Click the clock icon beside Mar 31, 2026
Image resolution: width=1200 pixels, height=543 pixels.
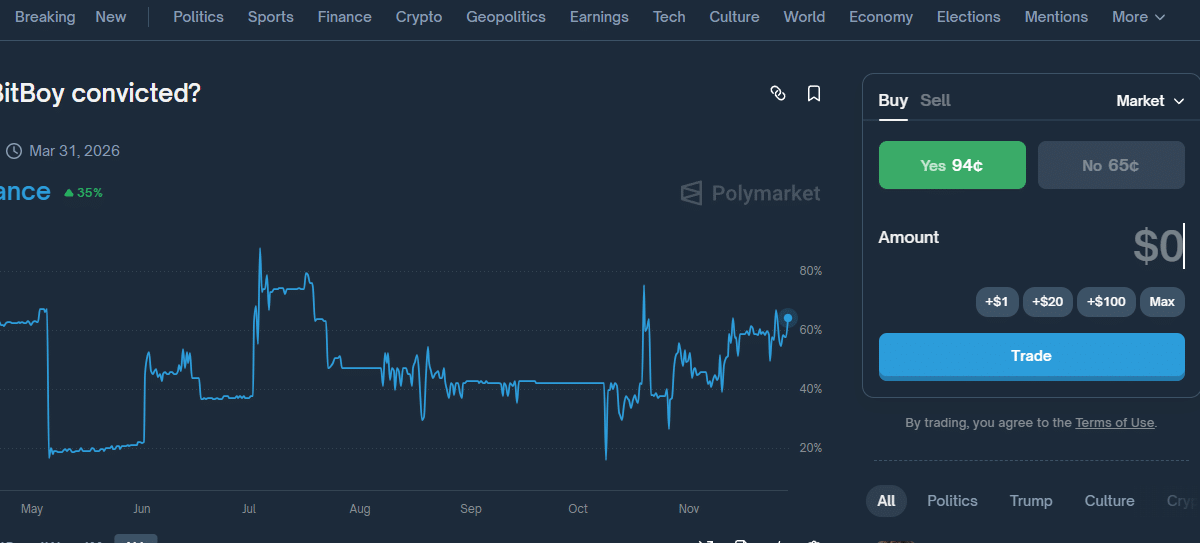(x=14, y=151)
